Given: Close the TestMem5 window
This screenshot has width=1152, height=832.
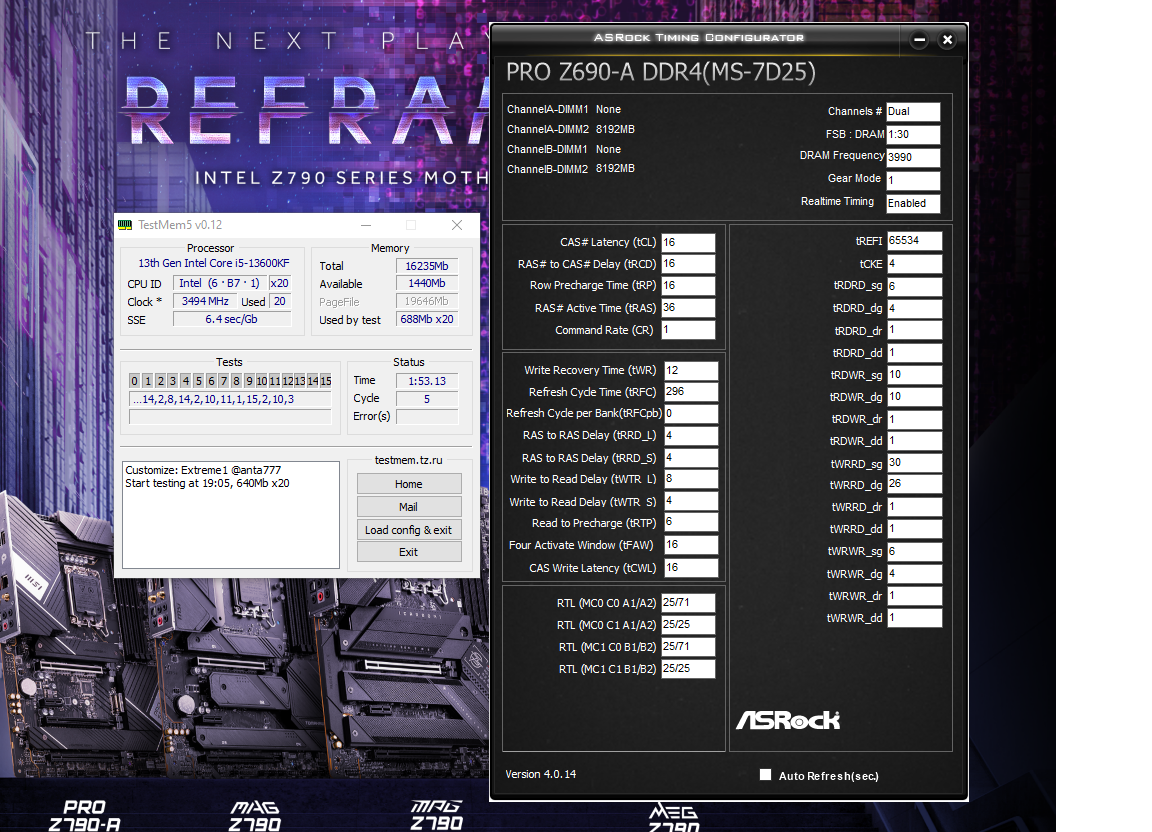Looking at the screenshot, I should coord(457,225).
